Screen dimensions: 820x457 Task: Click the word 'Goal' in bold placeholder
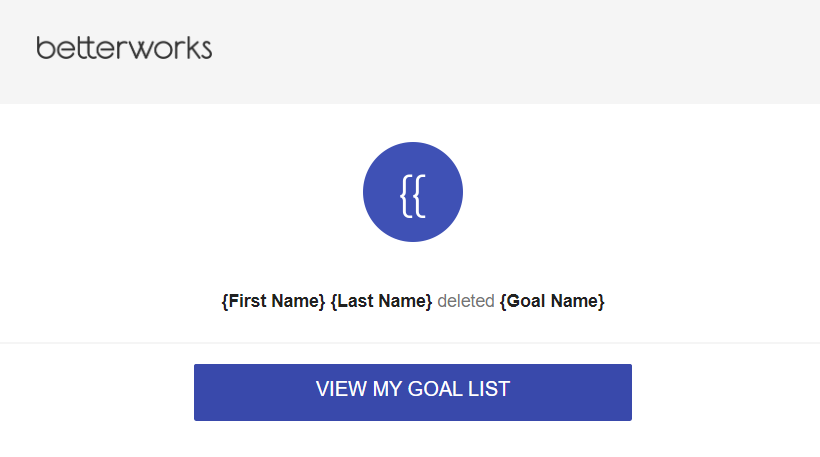click(x=526, y=301)
